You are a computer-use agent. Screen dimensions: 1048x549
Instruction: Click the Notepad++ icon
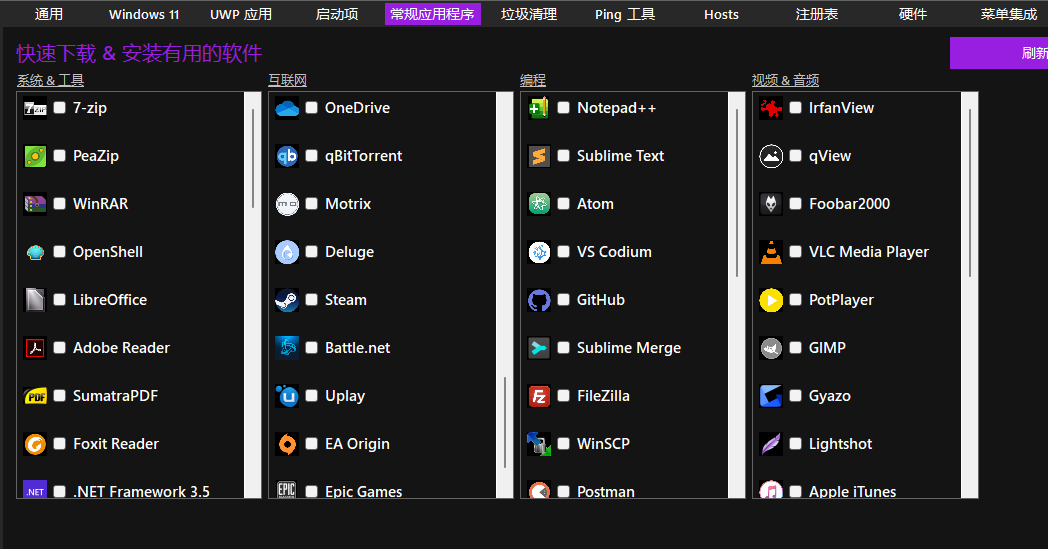(x=539, y=108)
